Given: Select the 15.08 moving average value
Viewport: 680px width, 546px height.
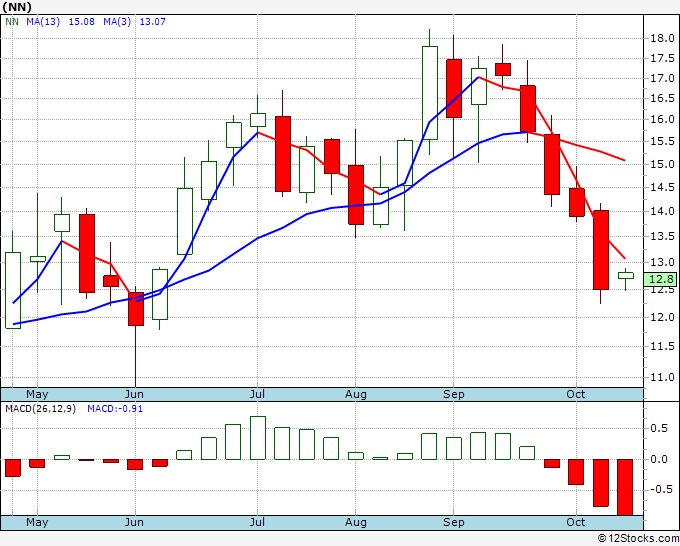Looking at the screenshot, I should coord(82,22).
